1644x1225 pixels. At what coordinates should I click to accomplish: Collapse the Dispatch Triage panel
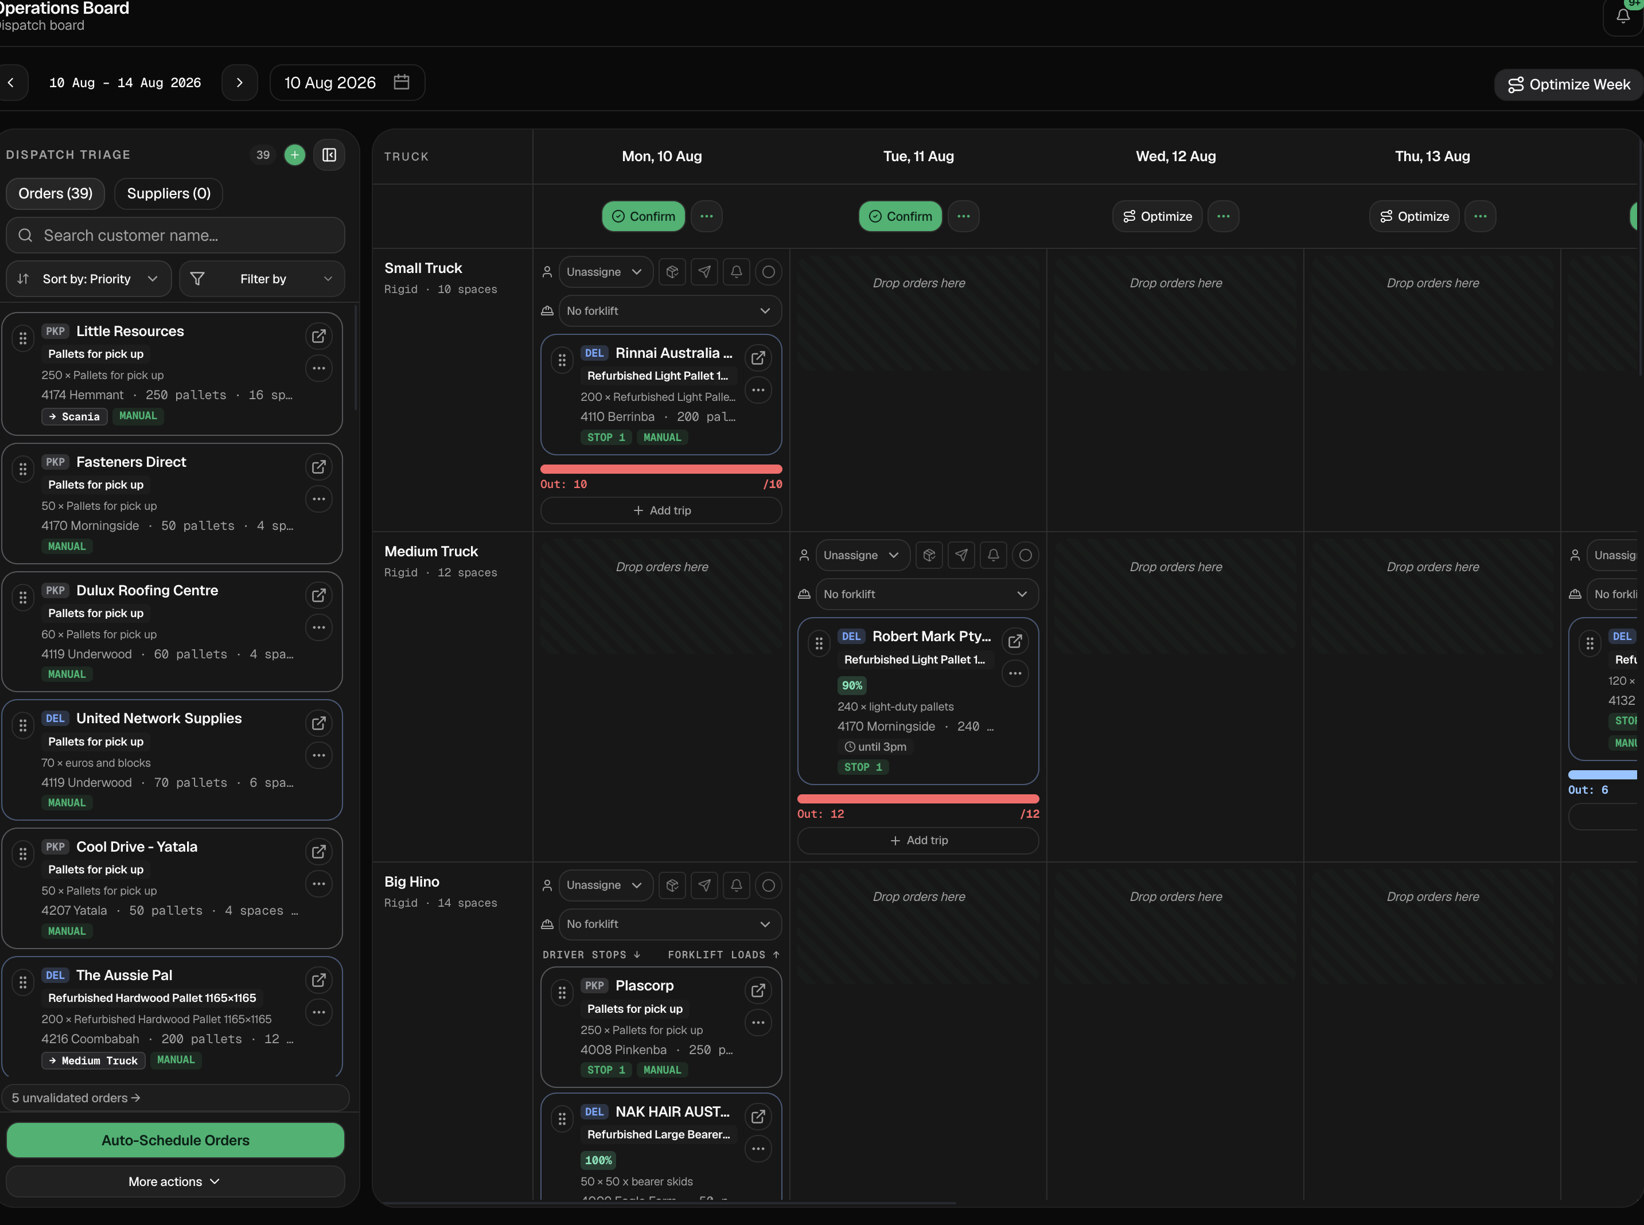(x=329, y=155)
